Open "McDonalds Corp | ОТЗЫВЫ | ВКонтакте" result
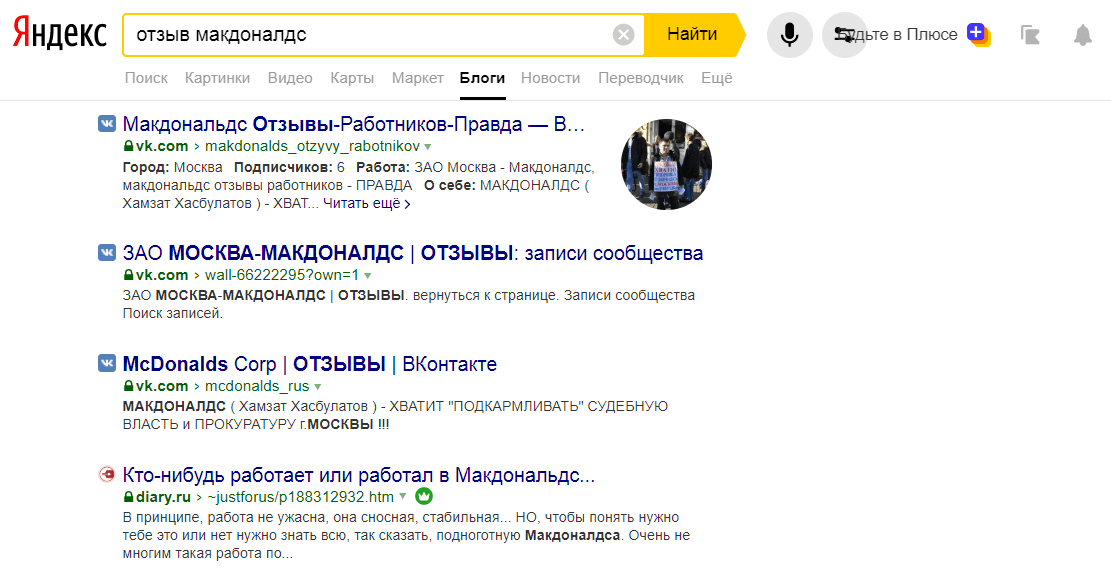This screenshot has height=574, width=1111. pos(310,364)
